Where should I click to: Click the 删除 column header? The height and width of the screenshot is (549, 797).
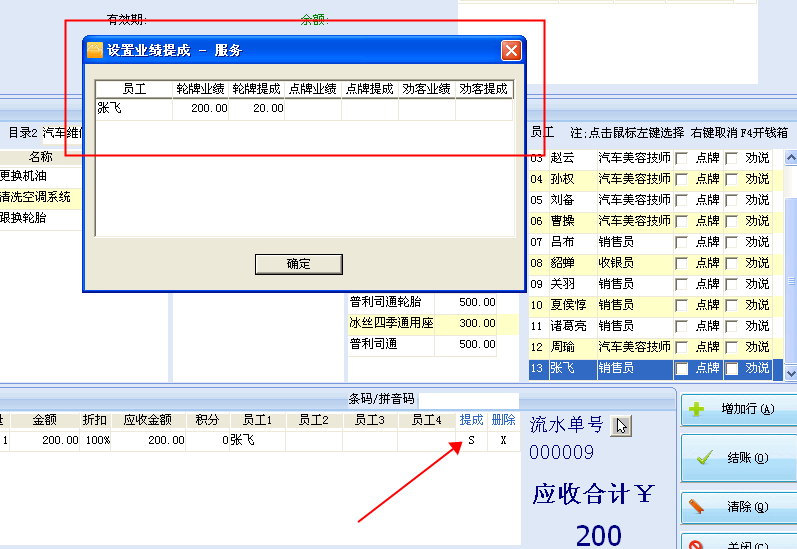click(x=503, y=420)
